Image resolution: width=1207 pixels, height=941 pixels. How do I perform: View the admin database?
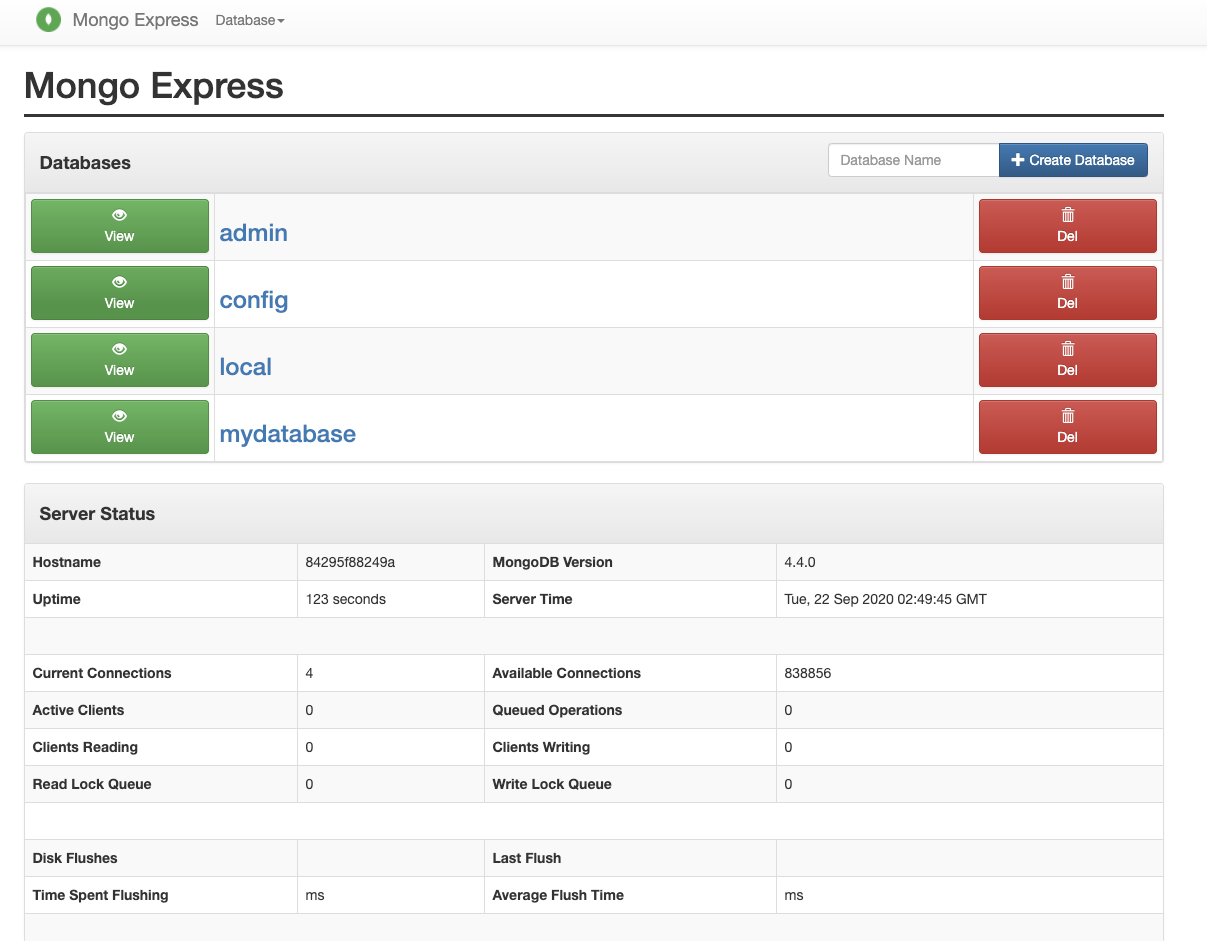[120, 226]
